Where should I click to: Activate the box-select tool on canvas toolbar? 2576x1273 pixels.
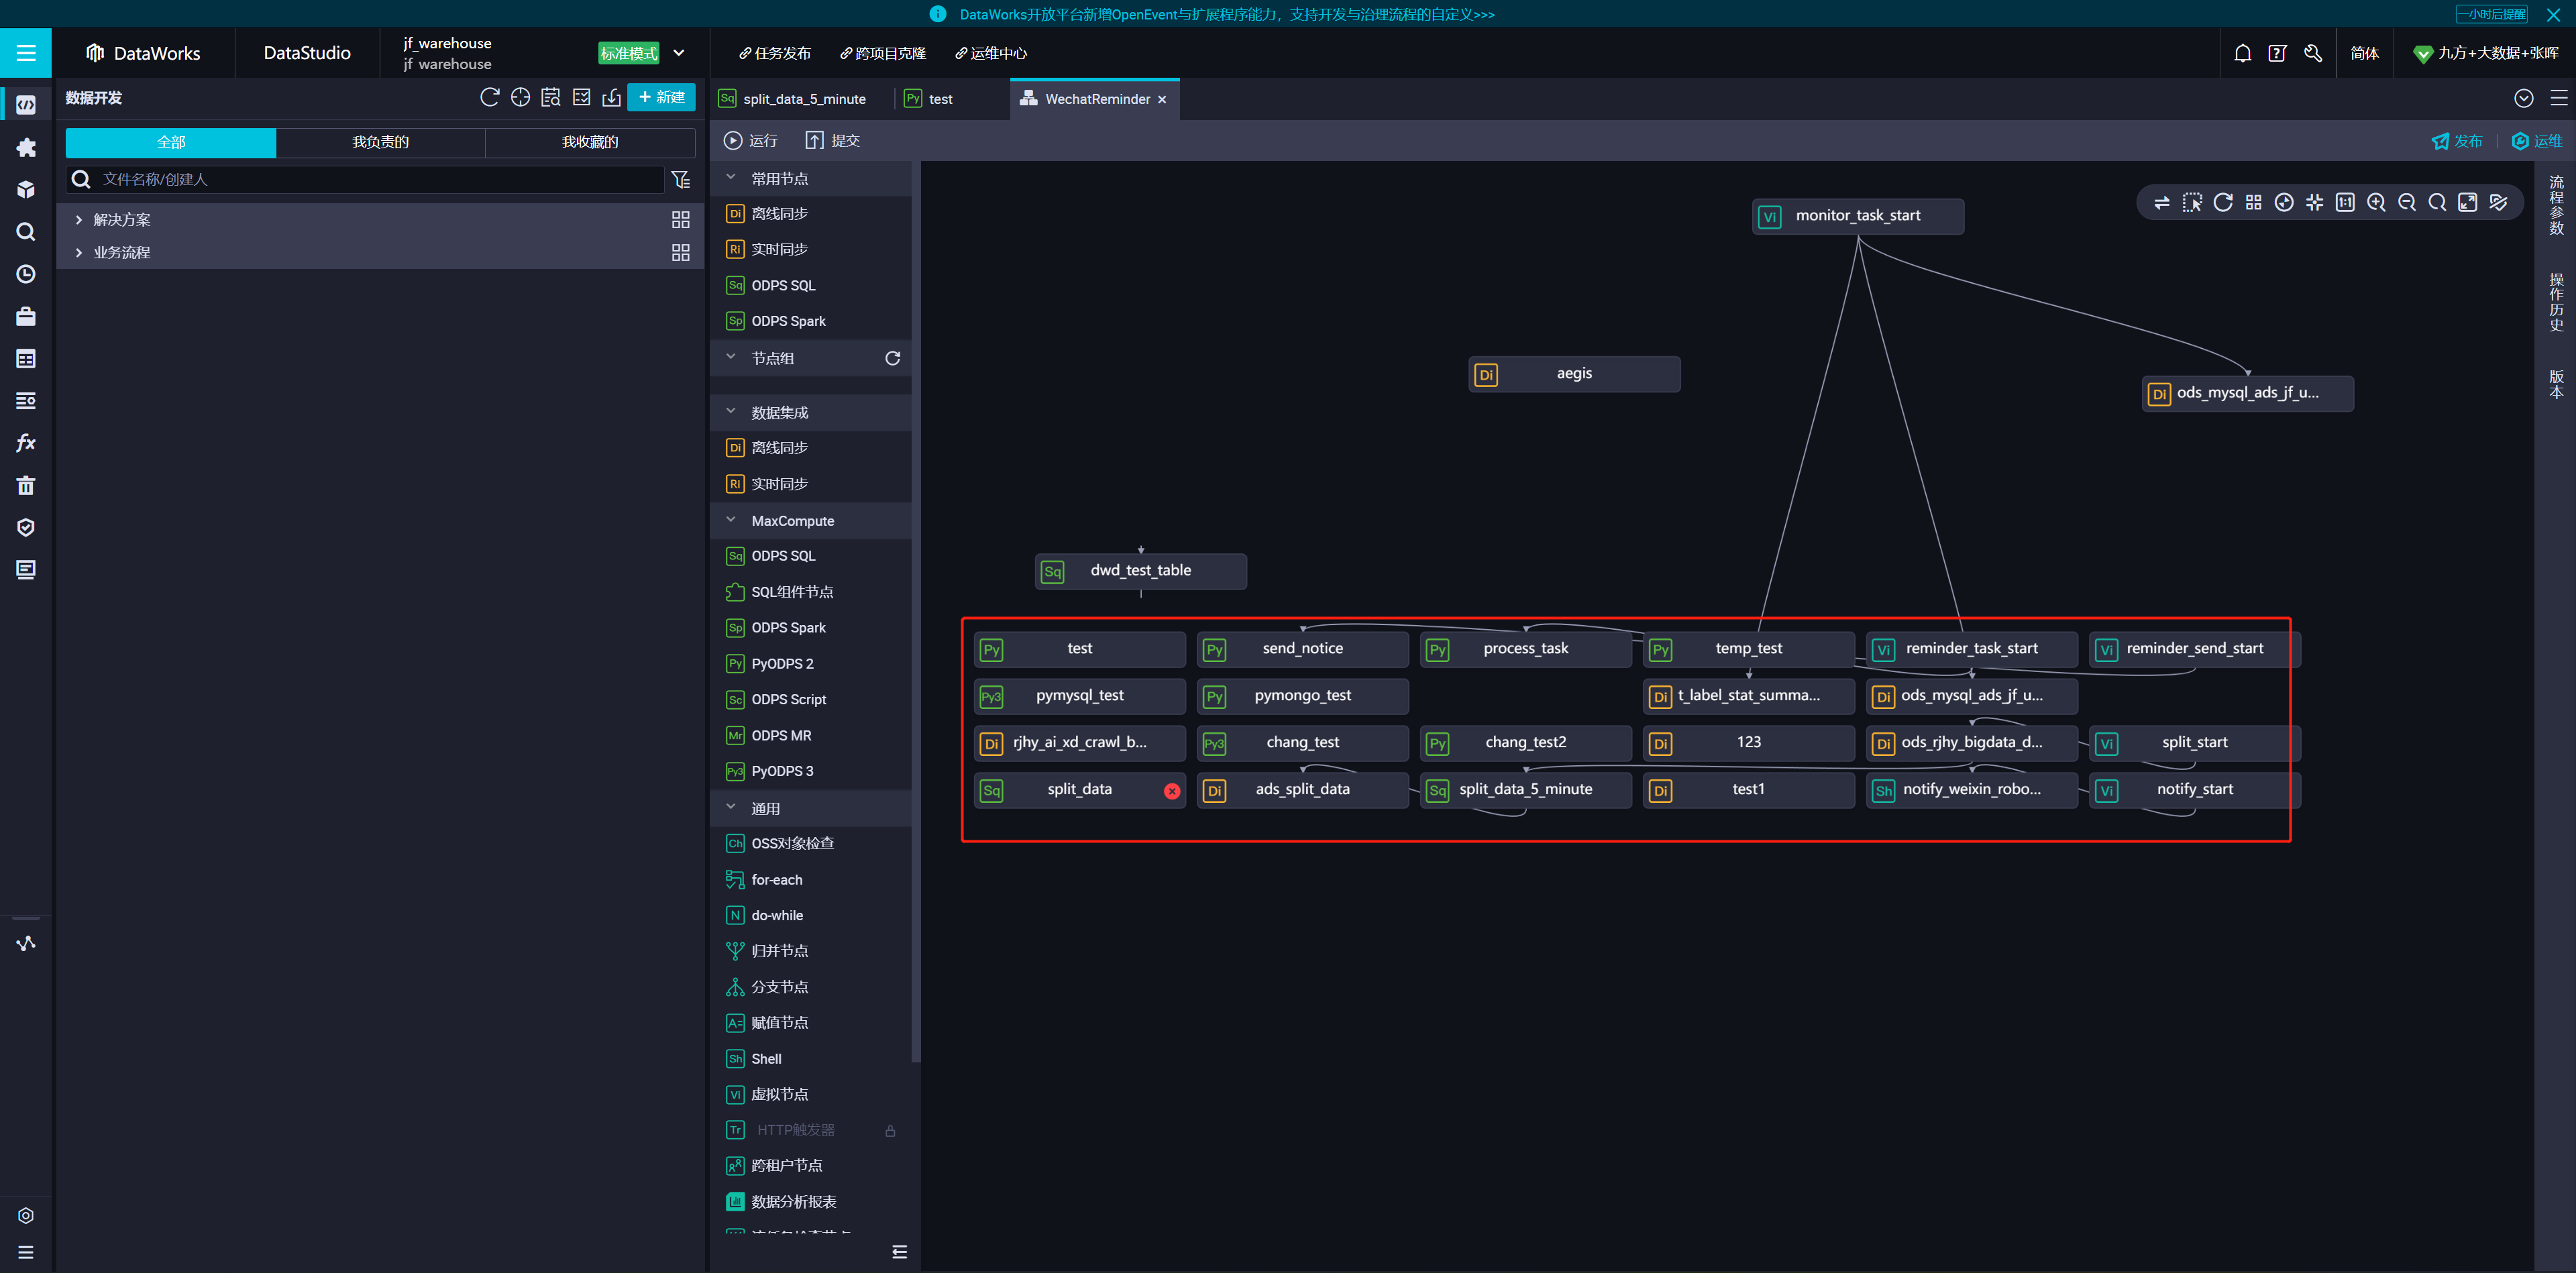tap(2192, 202)
